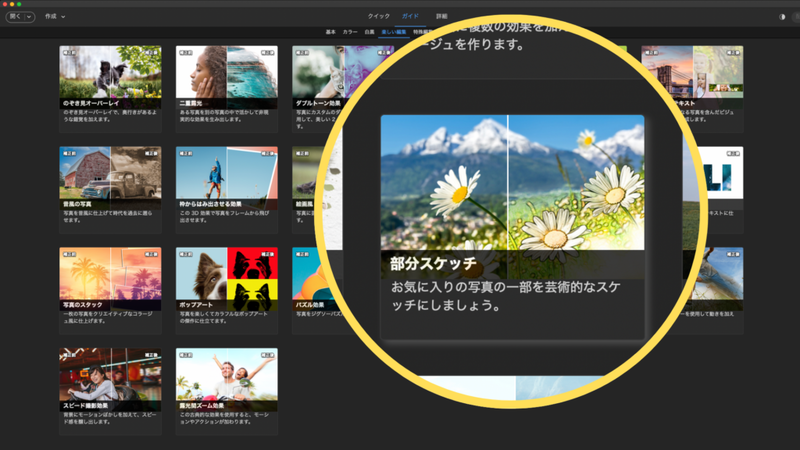Viewport: 800px width, 450px height.
Task: Switch to the 詳細 mode tab
Action: tap(441, 16)
